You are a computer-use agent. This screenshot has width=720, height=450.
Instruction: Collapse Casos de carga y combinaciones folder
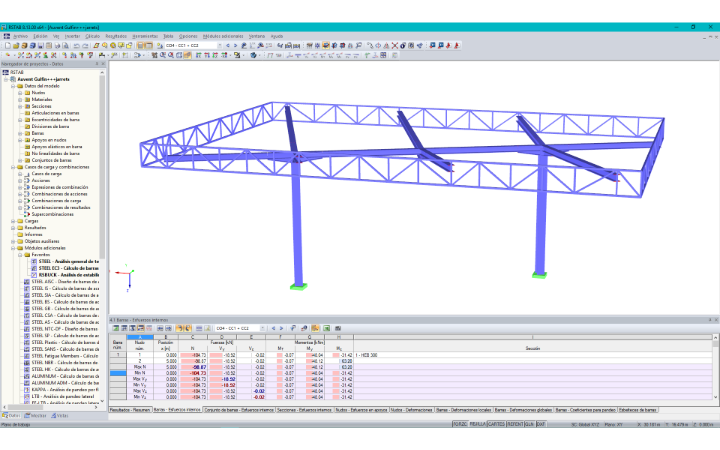click(x=13, y=167)
